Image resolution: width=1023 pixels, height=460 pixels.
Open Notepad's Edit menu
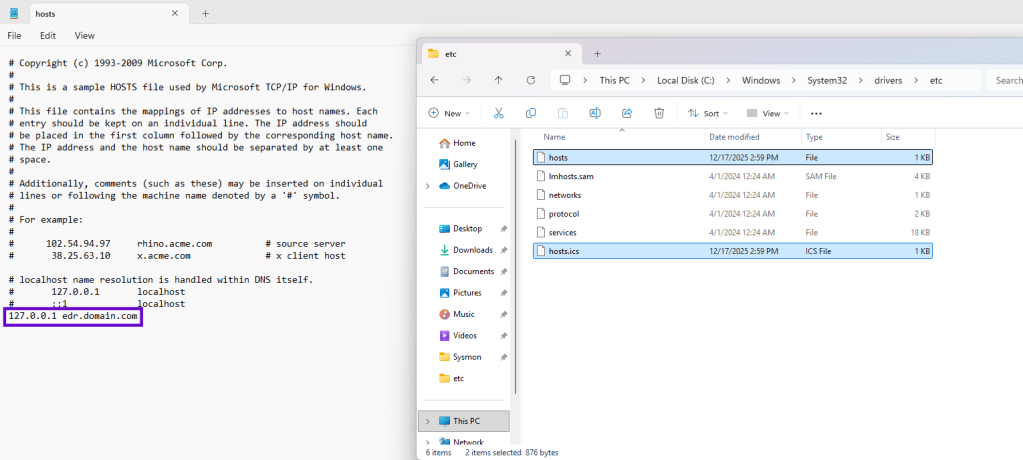pos(47,35)
